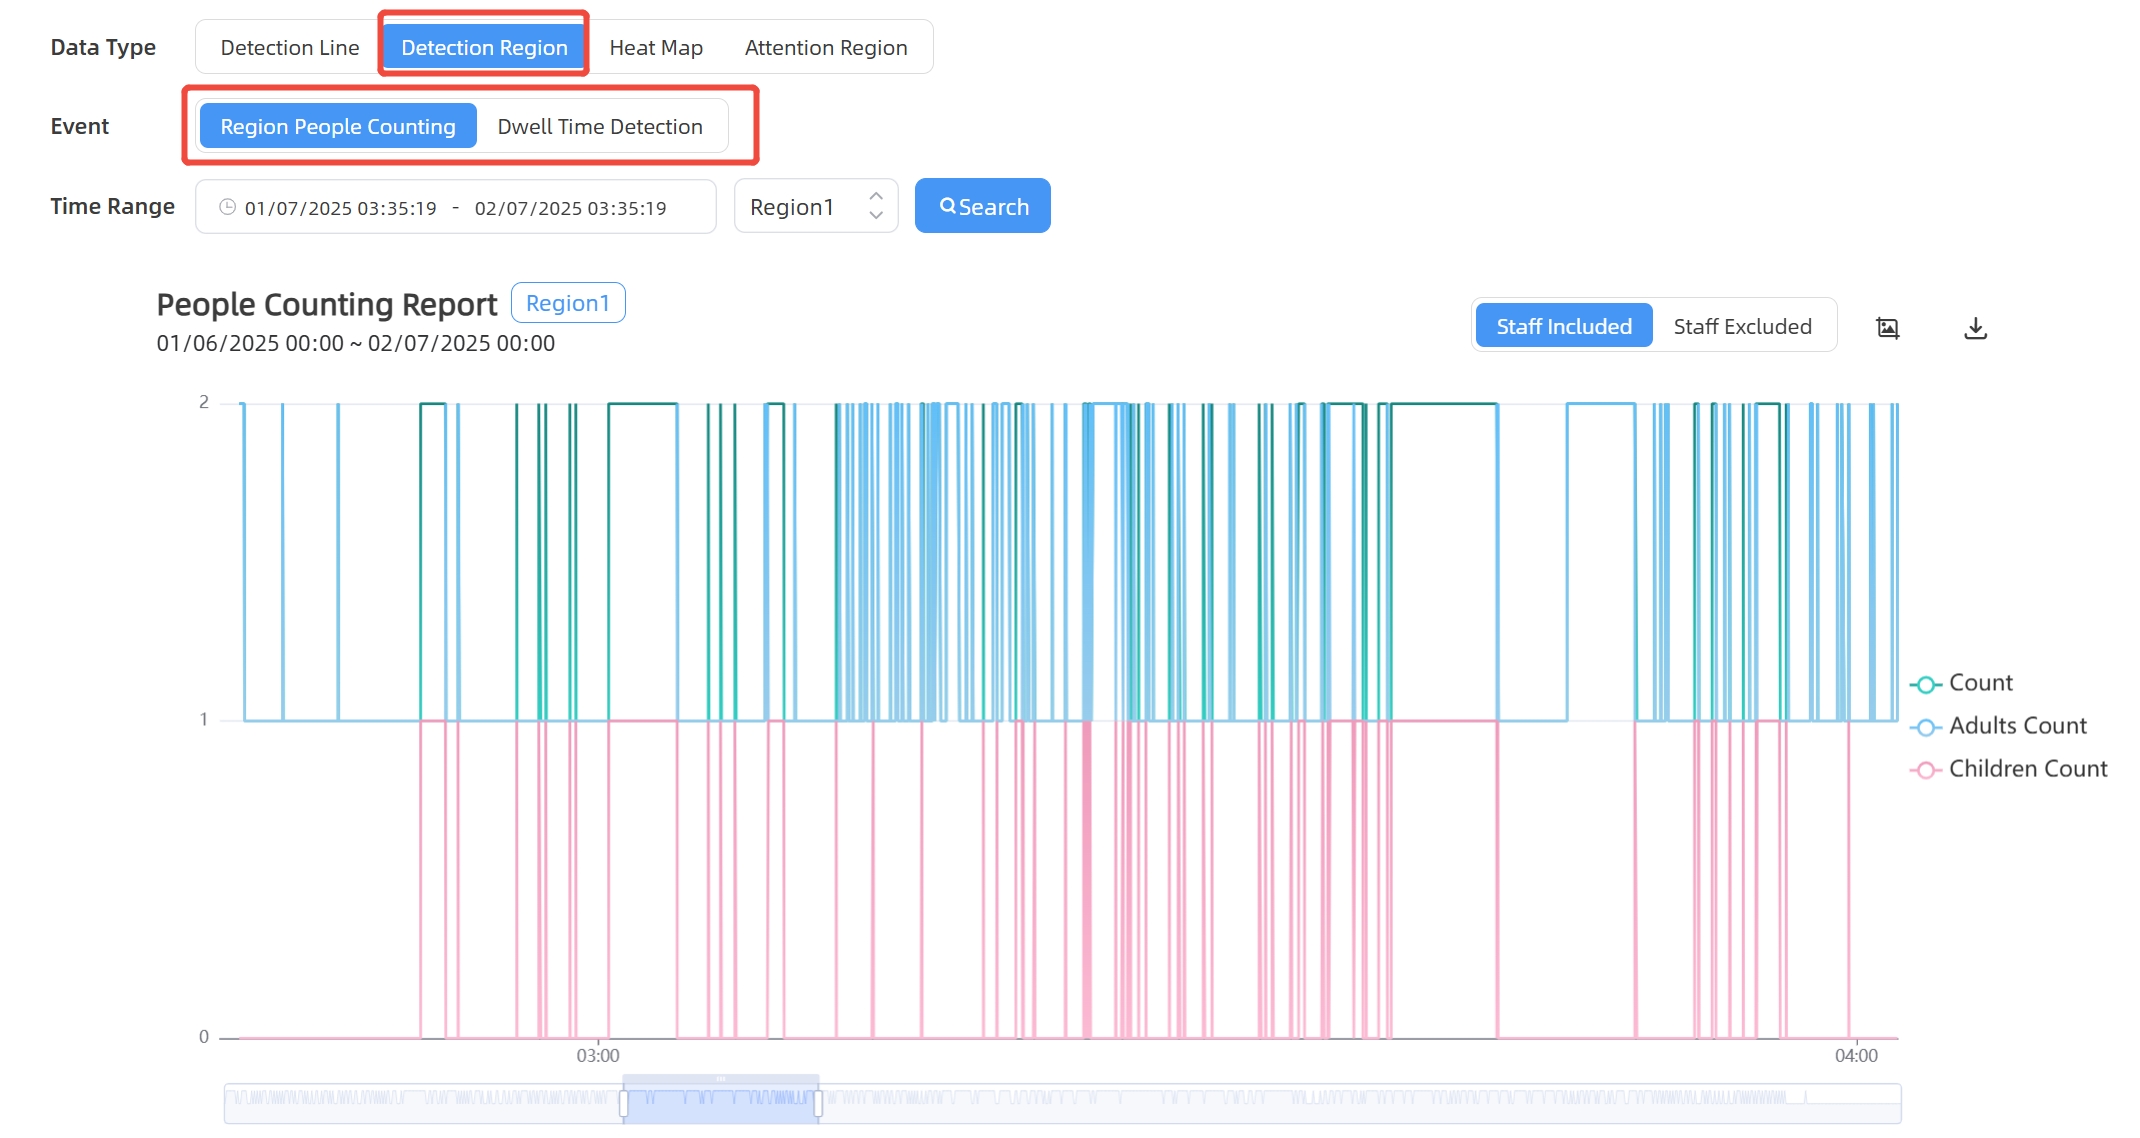Switch to Detection Line data type
This screenshot has height=1138, width=2140.
pos(290,48)
